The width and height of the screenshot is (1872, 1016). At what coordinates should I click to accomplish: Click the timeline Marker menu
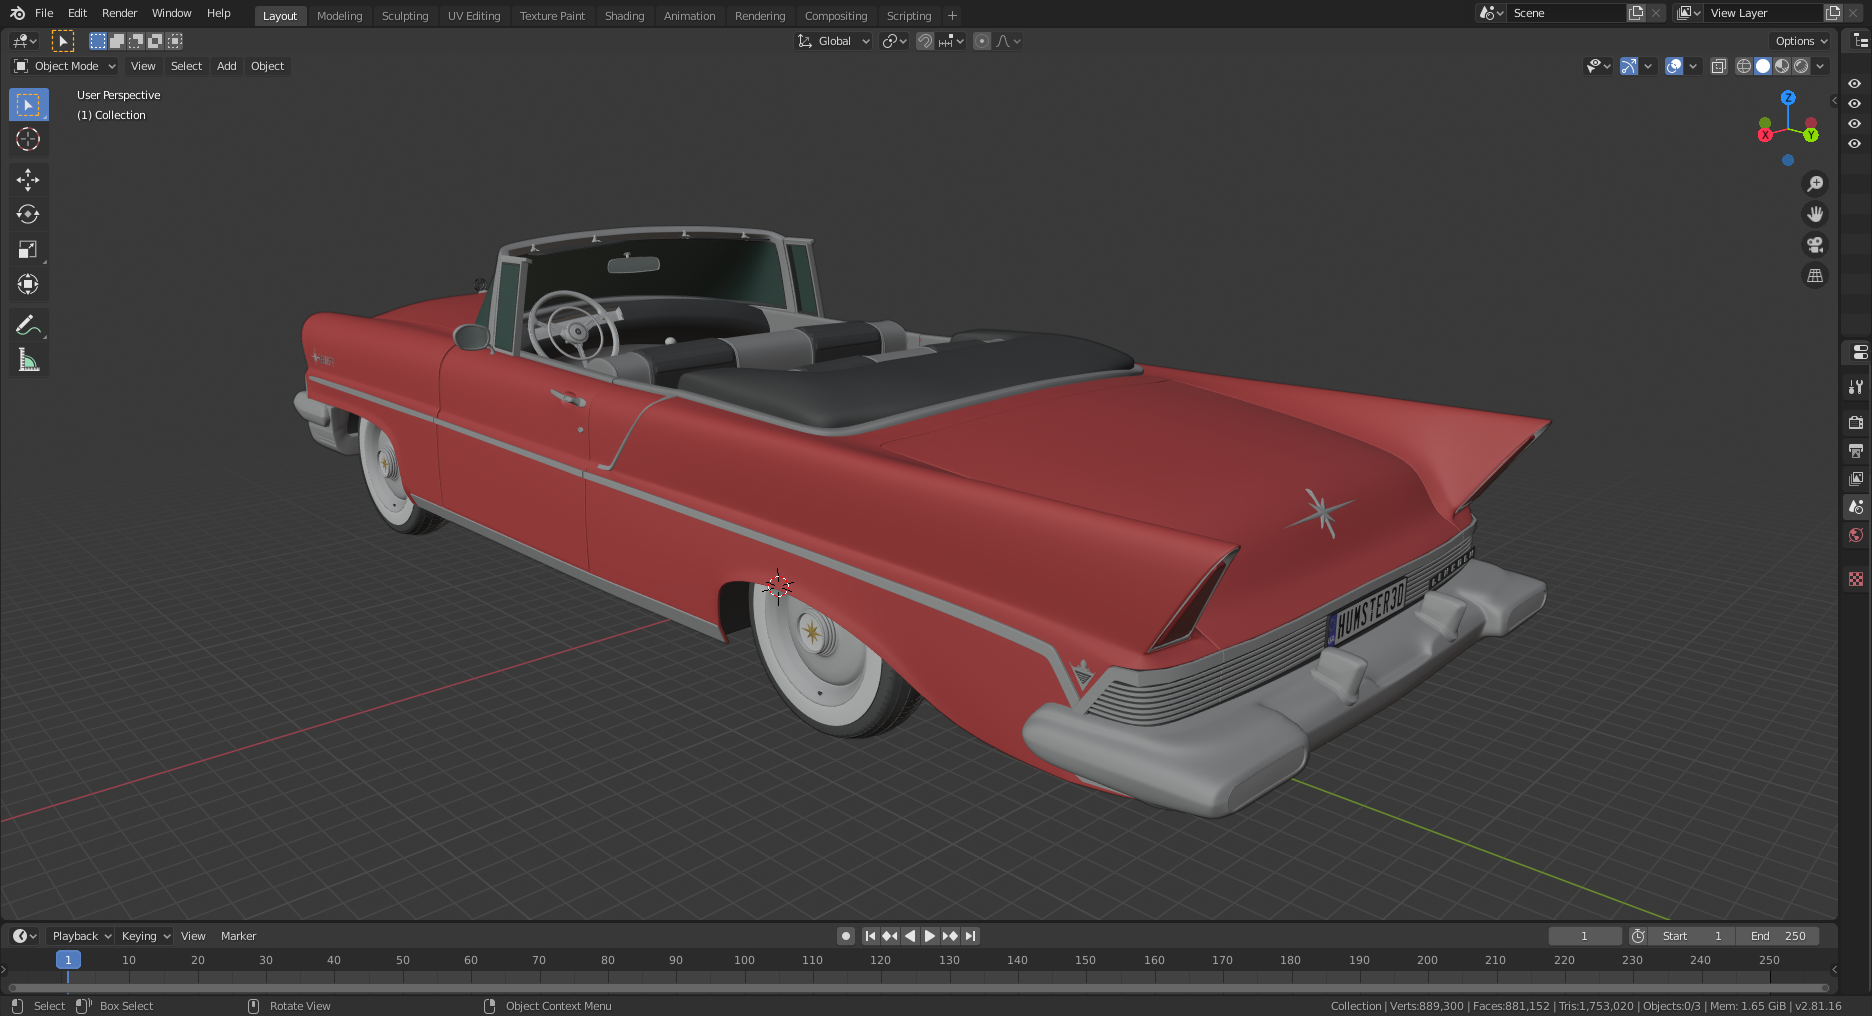click(x=238, y=936)
